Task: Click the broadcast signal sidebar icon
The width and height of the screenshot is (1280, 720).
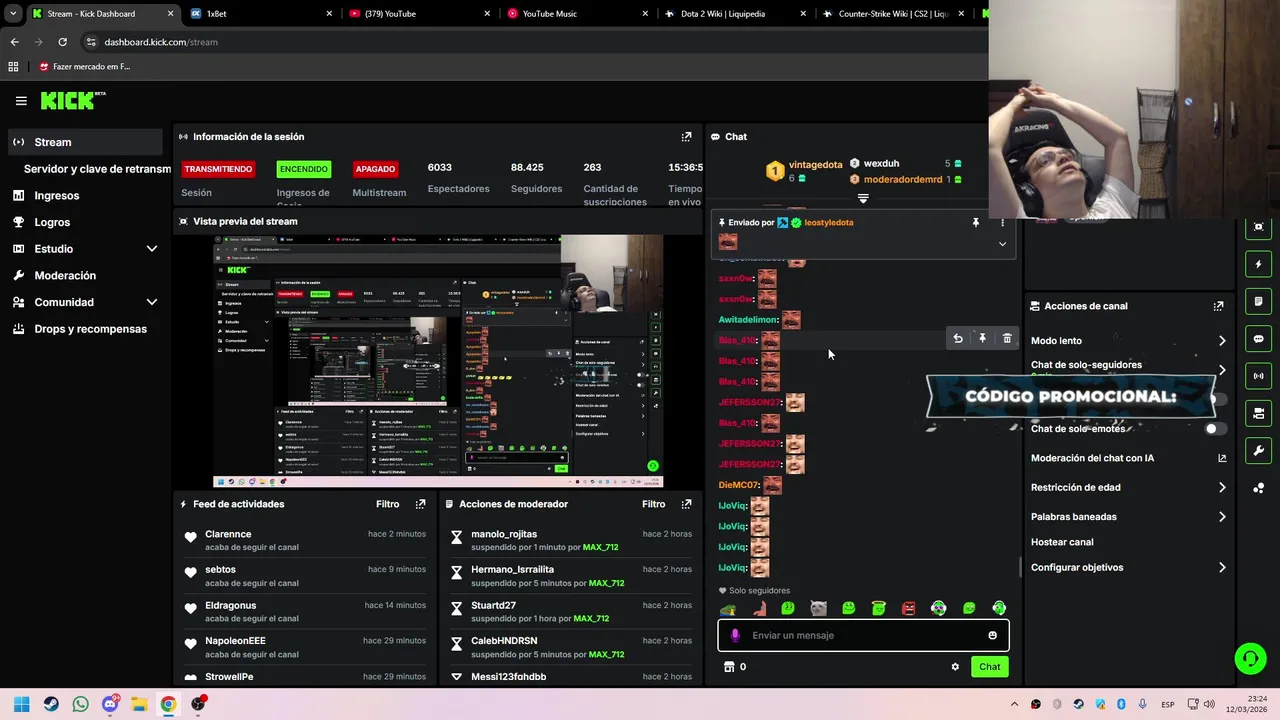Action: tap(1258, 376)
